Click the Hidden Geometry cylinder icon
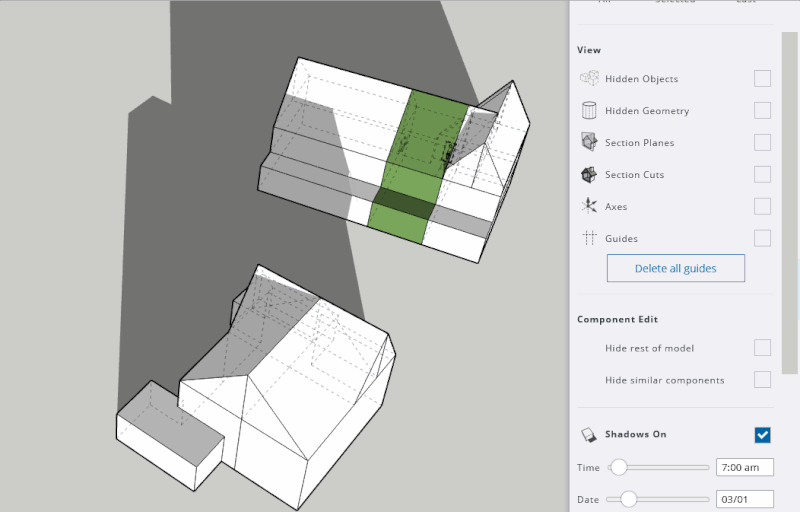Screen dimensions: 800x512 point(589,110)
